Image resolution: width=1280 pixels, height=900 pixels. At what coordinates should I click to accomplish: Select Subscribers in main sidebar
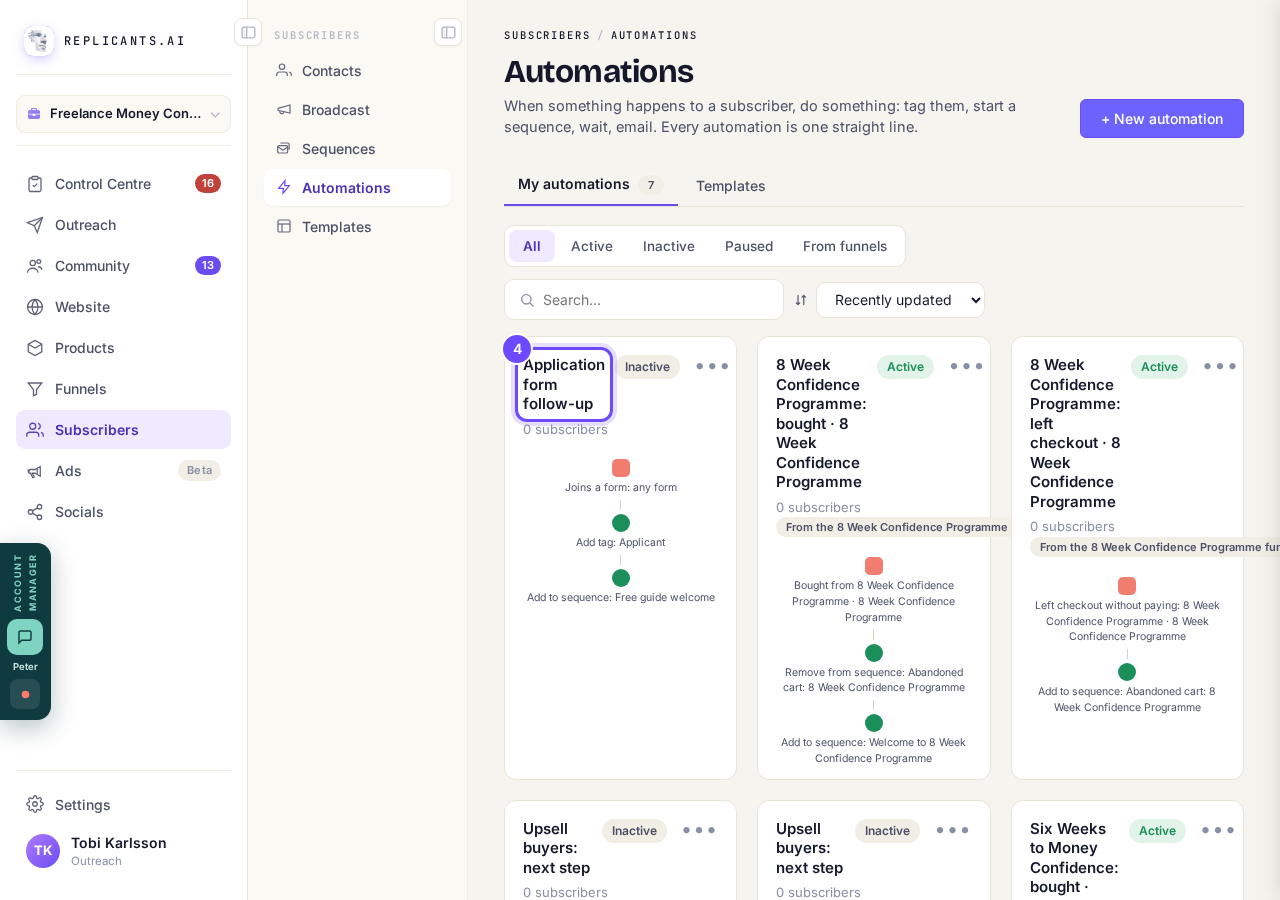[123, 430]
